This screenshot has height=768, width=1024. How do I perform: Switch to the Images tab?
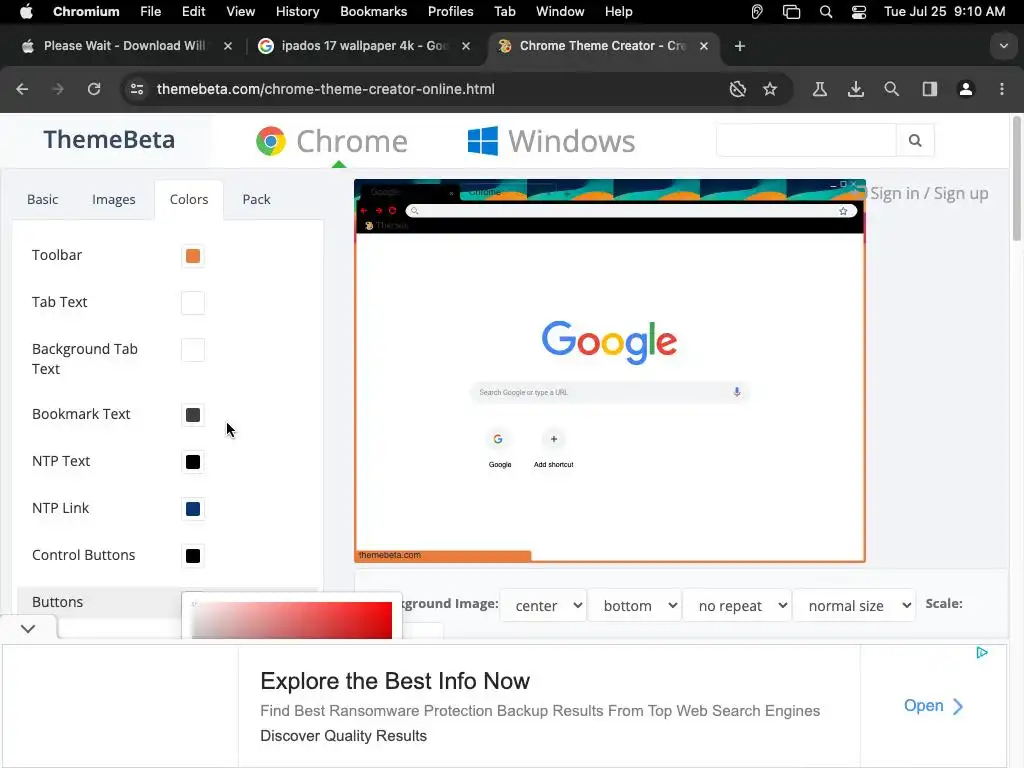pyautogui.click(x=114, y=199)
